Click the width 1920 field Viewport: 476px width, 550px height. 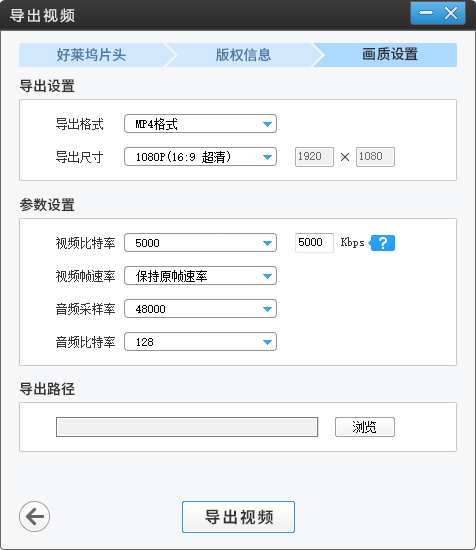314,157
